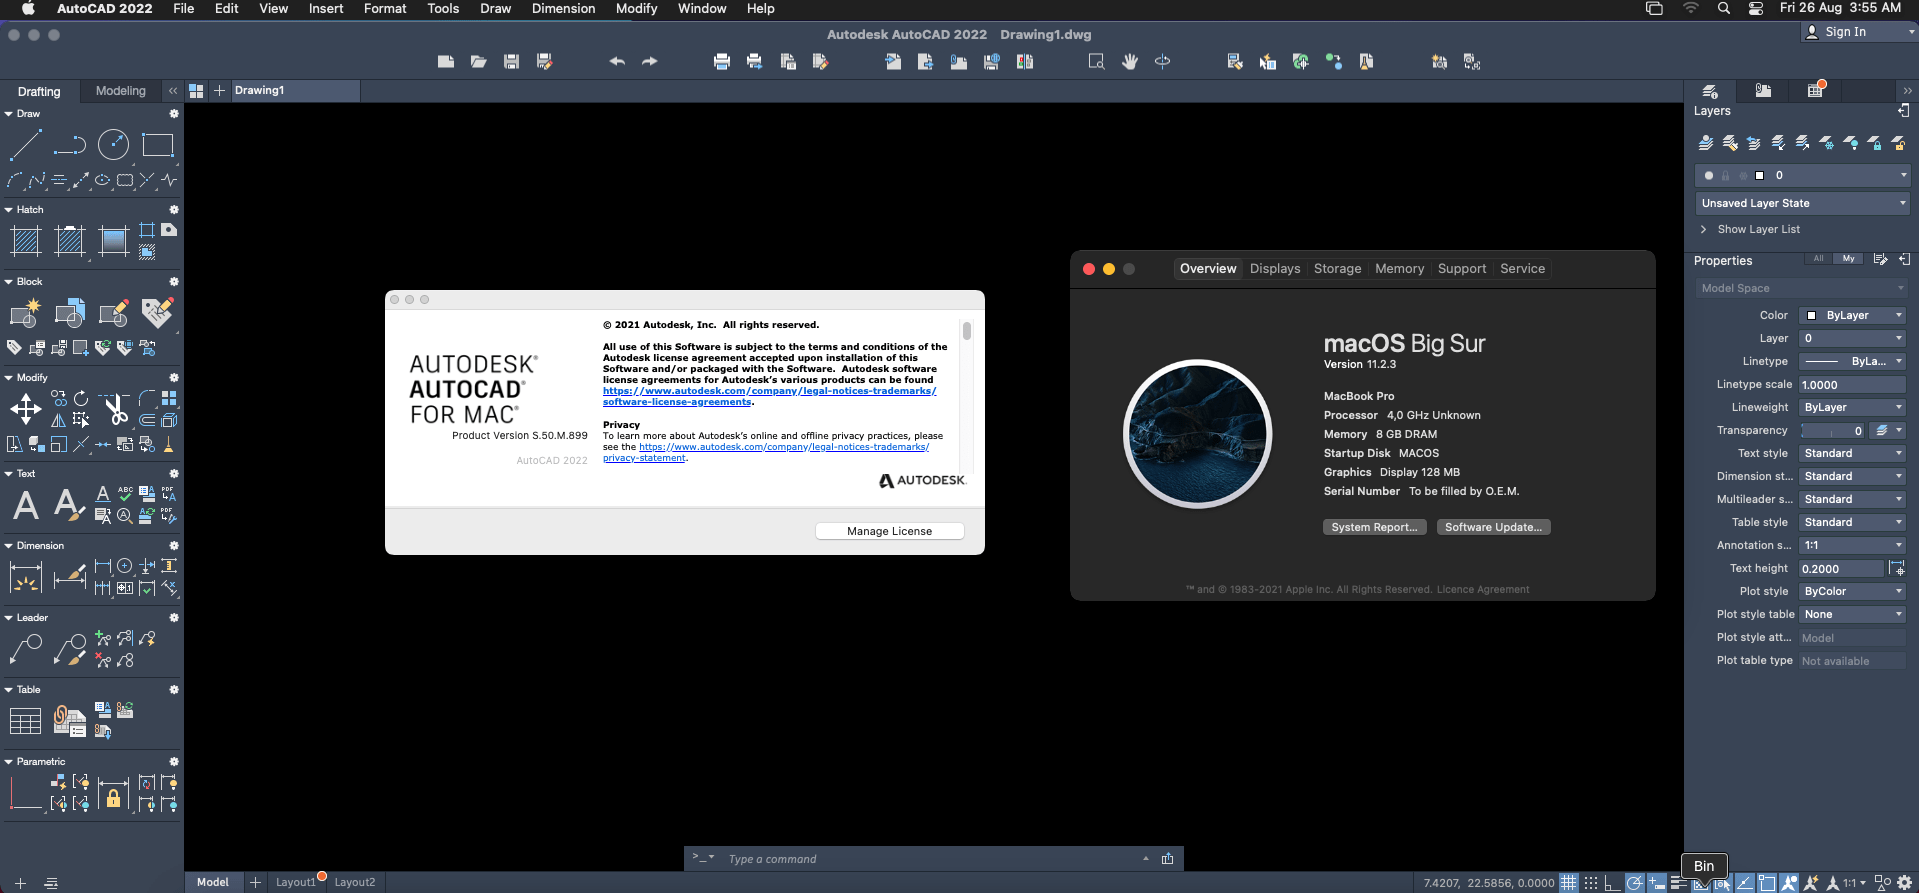Click the Linetype scale value field
Screen dimensions: 1919x893
coord(1852,385)
